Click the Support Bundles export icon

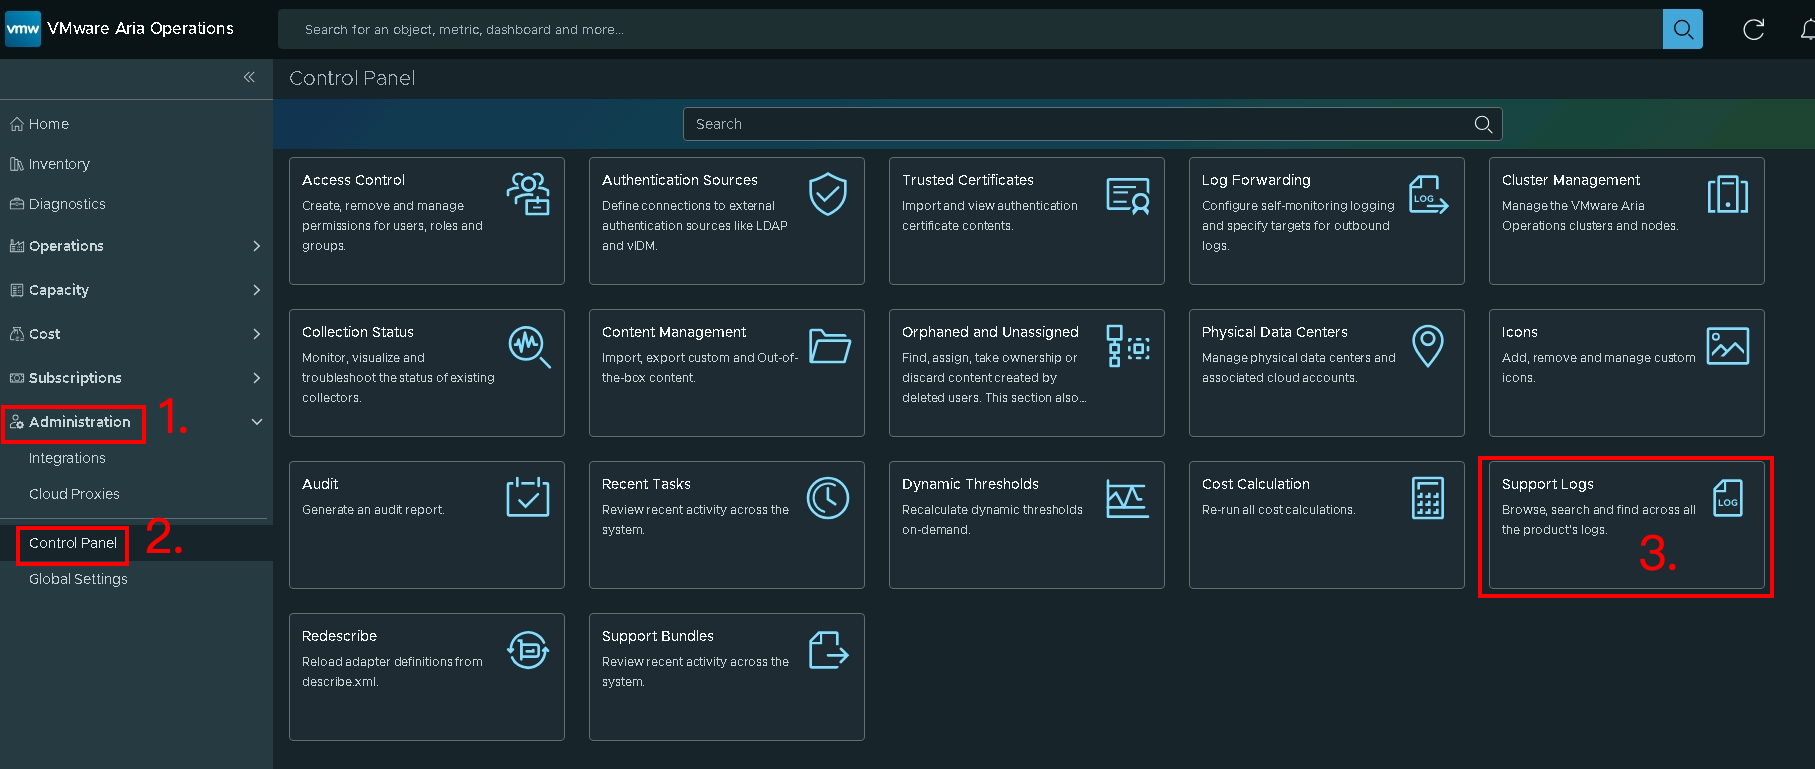pos(829,649)
